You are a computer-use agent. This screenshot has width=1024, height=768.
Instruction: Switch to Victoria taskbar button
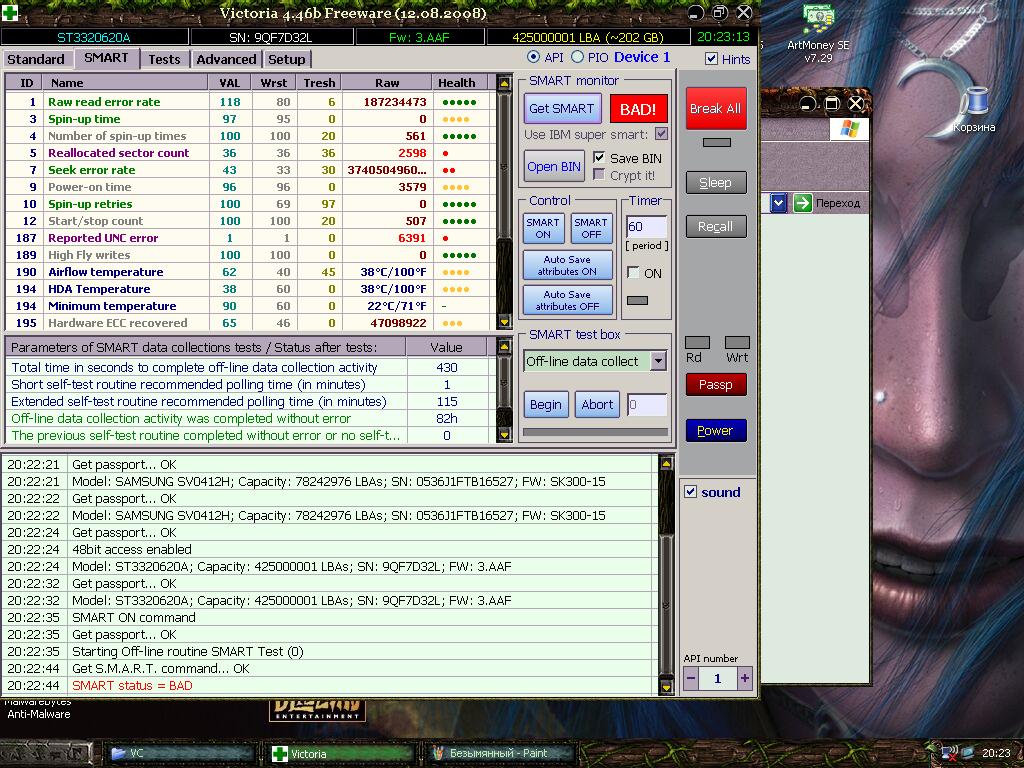(x=341, y=754)
